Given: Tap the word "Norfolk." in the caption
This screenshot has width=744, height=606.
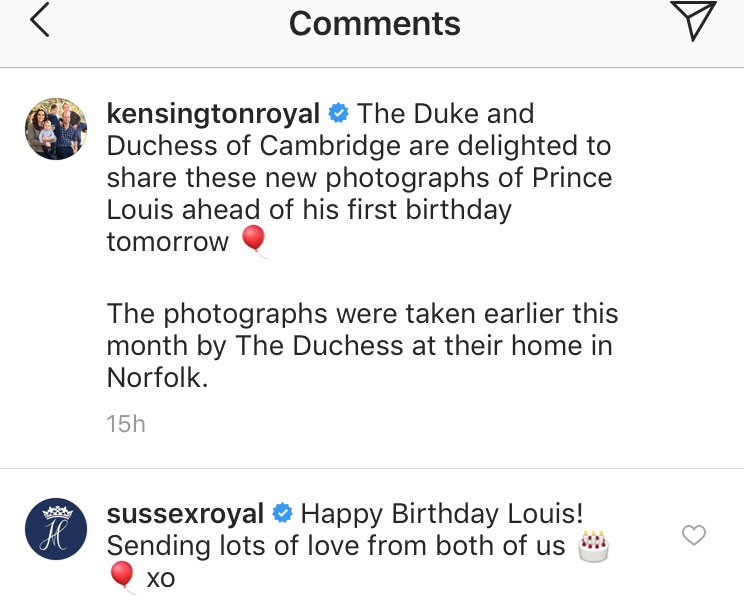Looking at the screenshot, I should [x=157, y=379].
